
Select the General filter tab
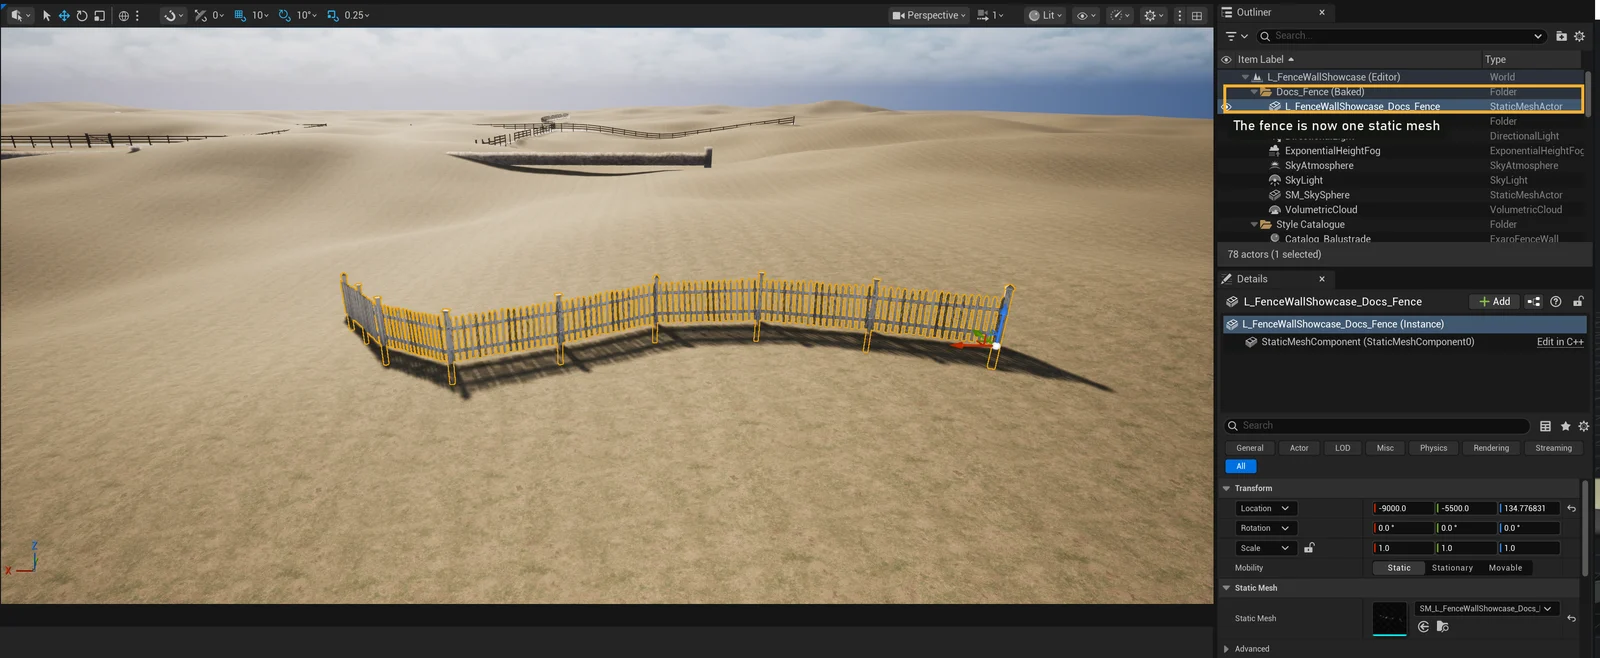1249,448
